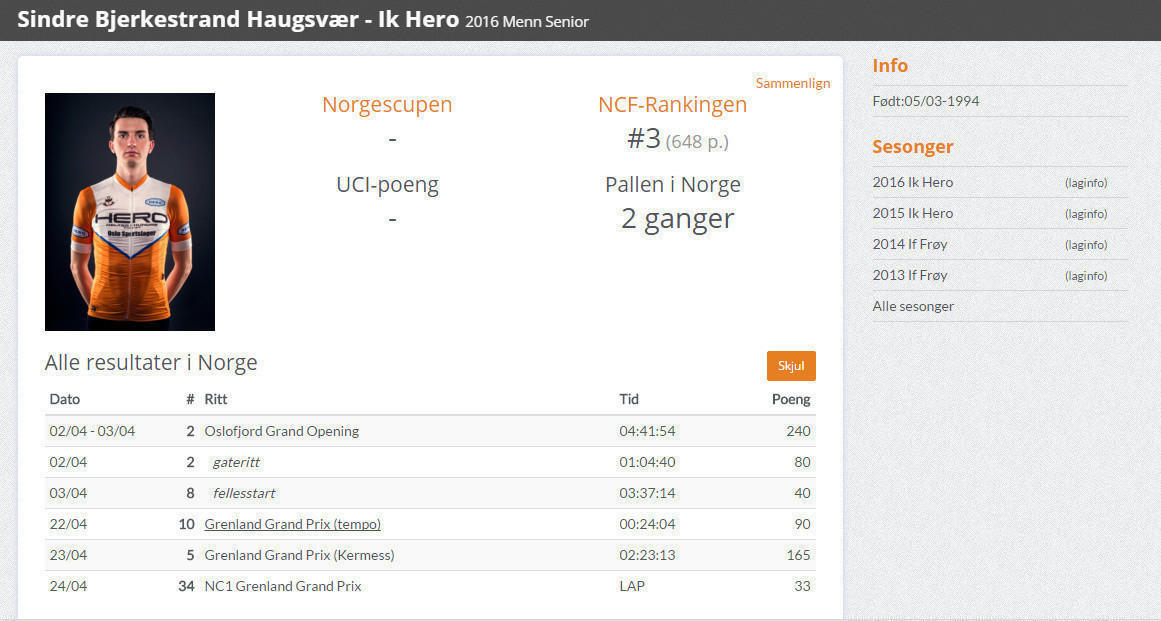Click date 22/04 in results

(68, 524)
